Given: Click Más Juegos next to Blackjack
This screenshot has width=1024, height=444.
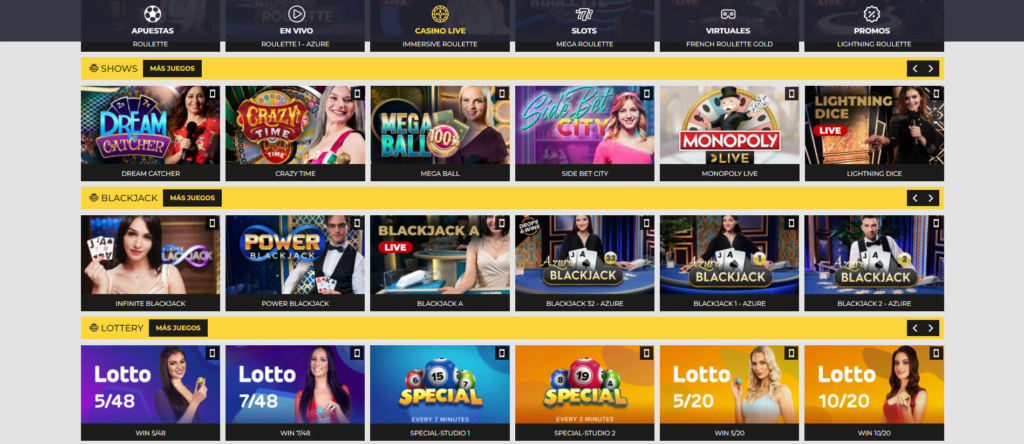Looking at the screenshot, I should (x=192, y=198).
